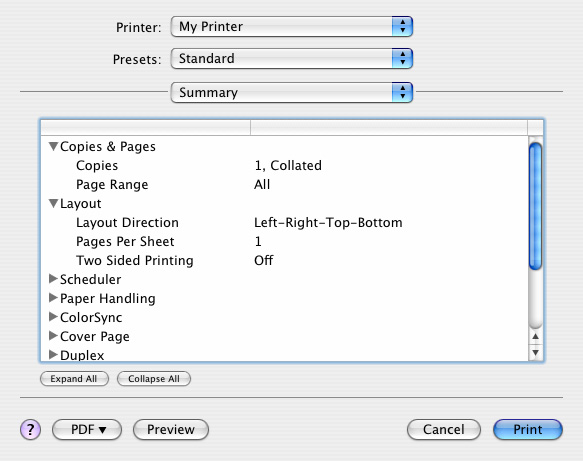Click the blue Print button

pyautogui.click(x=528, y=429)
